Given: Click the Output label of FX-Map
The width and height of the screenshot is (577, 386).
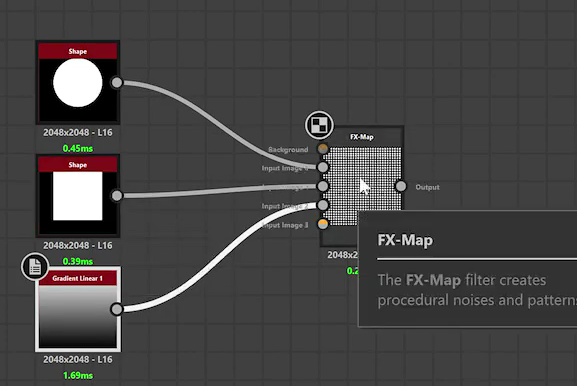Looking at the screenshot, I should click(427, 187).
